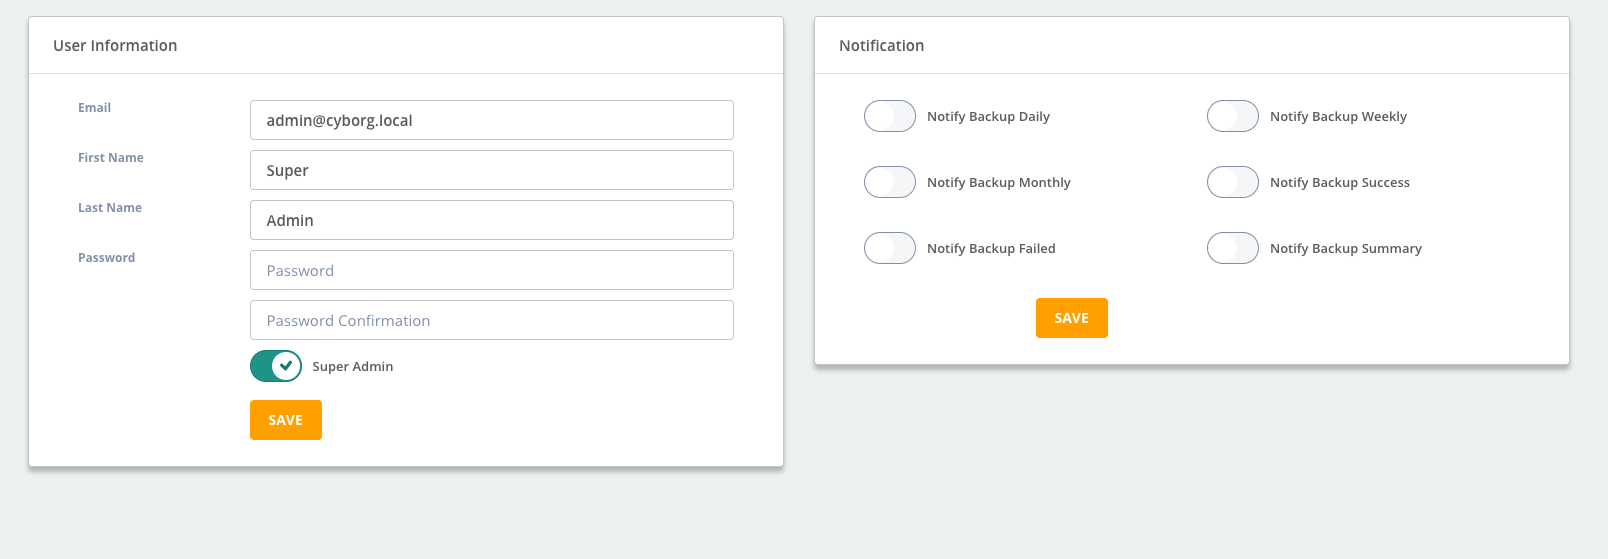Focus the Password Confirmation field
This screenshot has width=1608, height=559.
click(x=492, y=320)
